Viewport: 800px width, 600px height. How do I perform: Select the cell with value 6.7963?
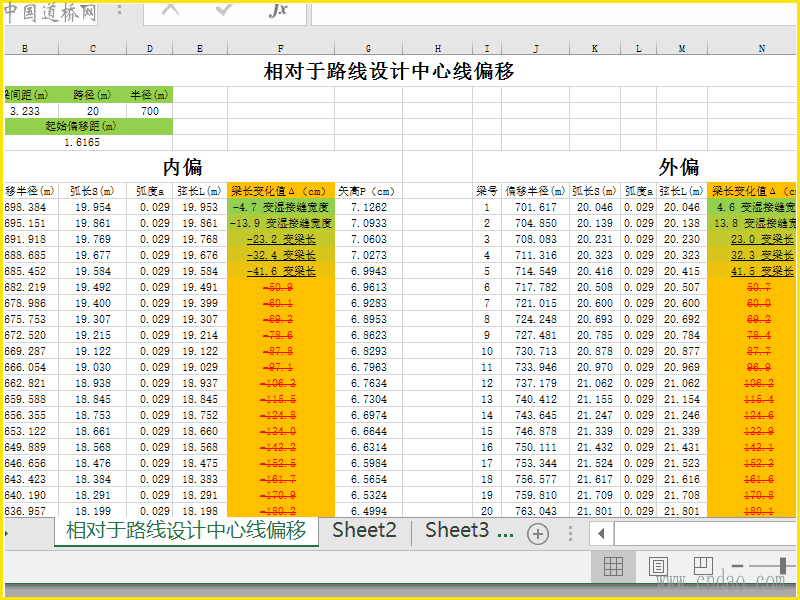[368, 367]
